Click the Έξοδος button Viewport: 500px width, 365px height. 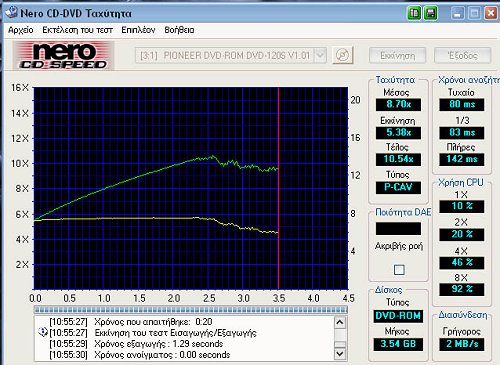463,55
